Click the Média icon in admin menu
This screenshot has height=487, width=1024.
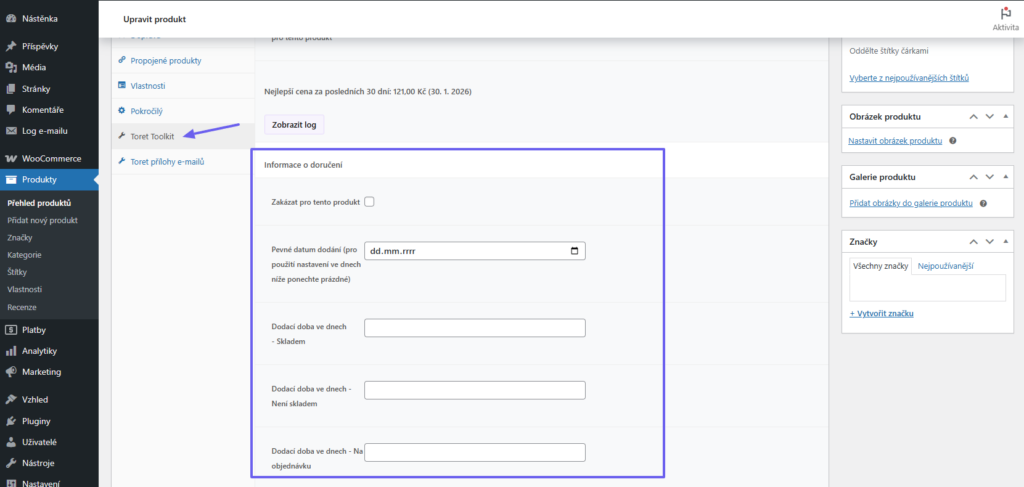(10, 67)
